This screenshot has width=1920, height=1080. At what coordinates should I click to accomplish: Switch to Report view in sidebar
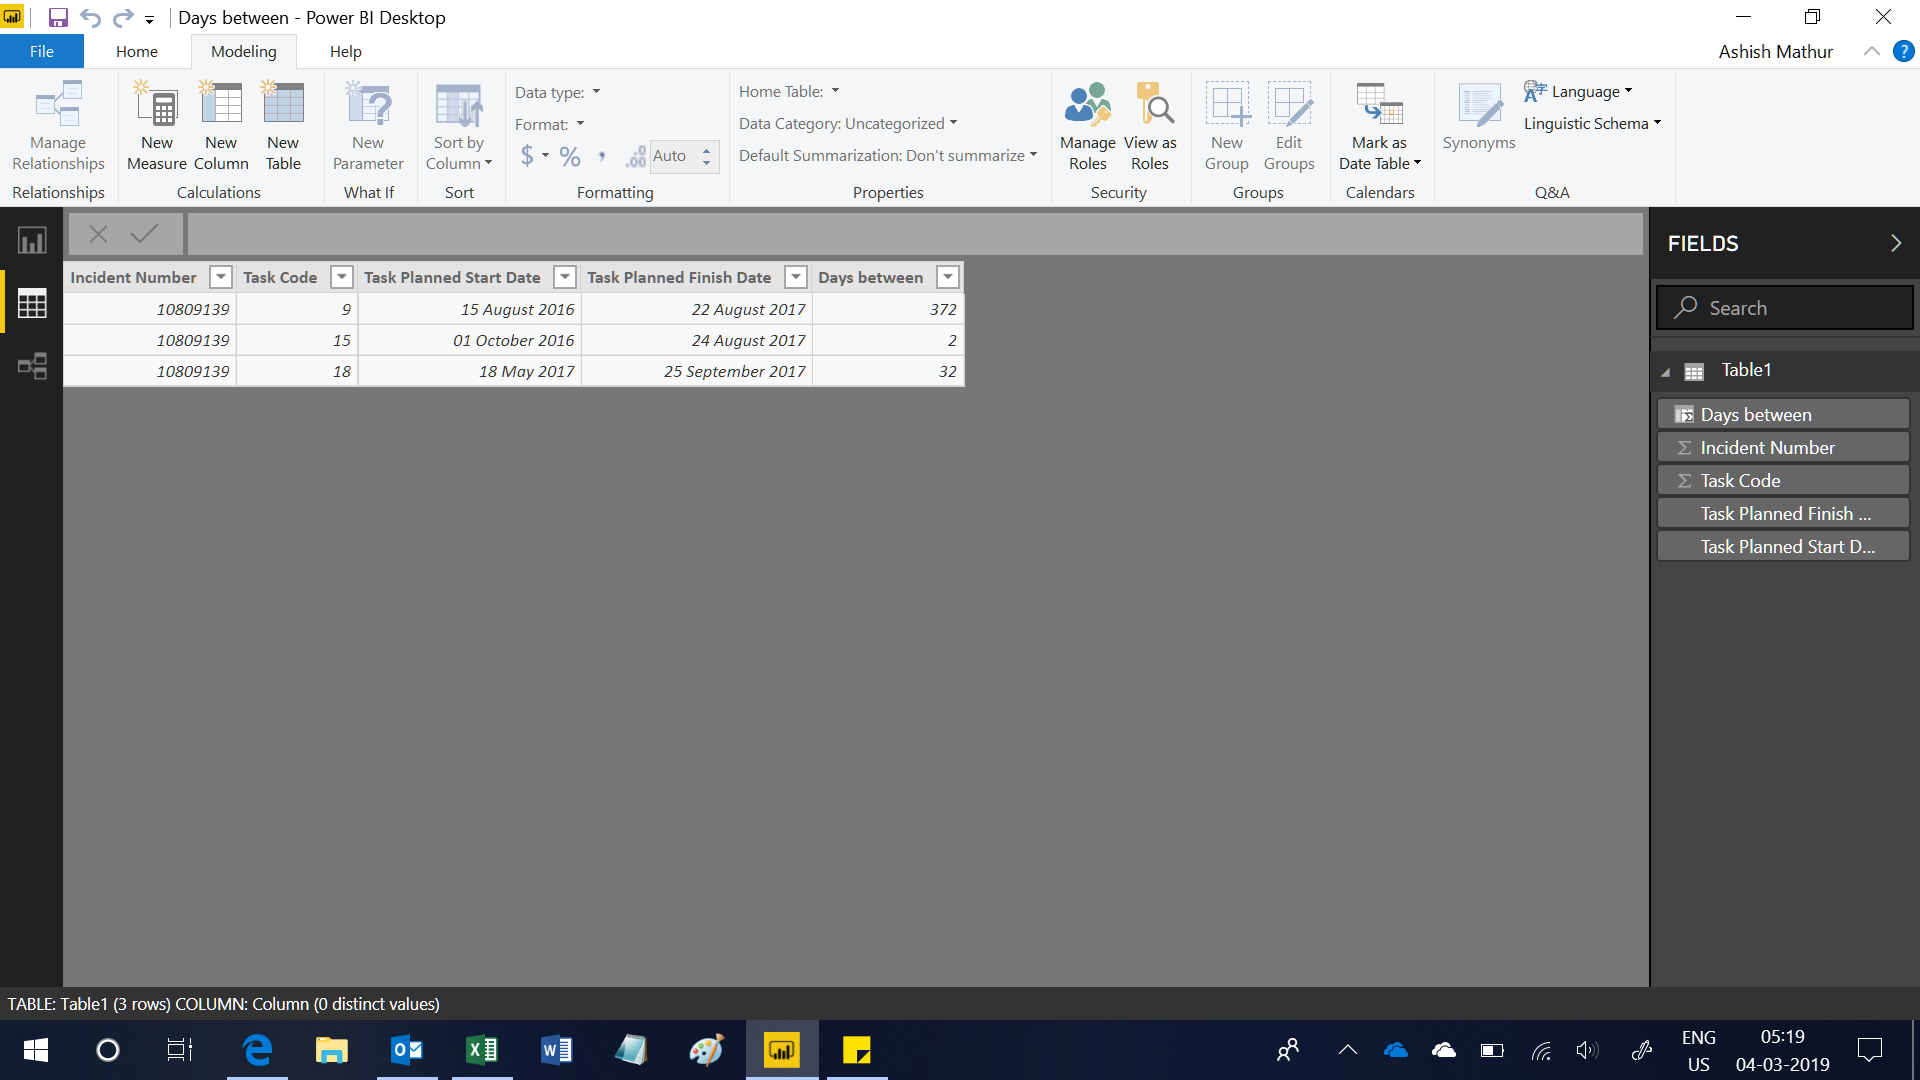point(32,240)
